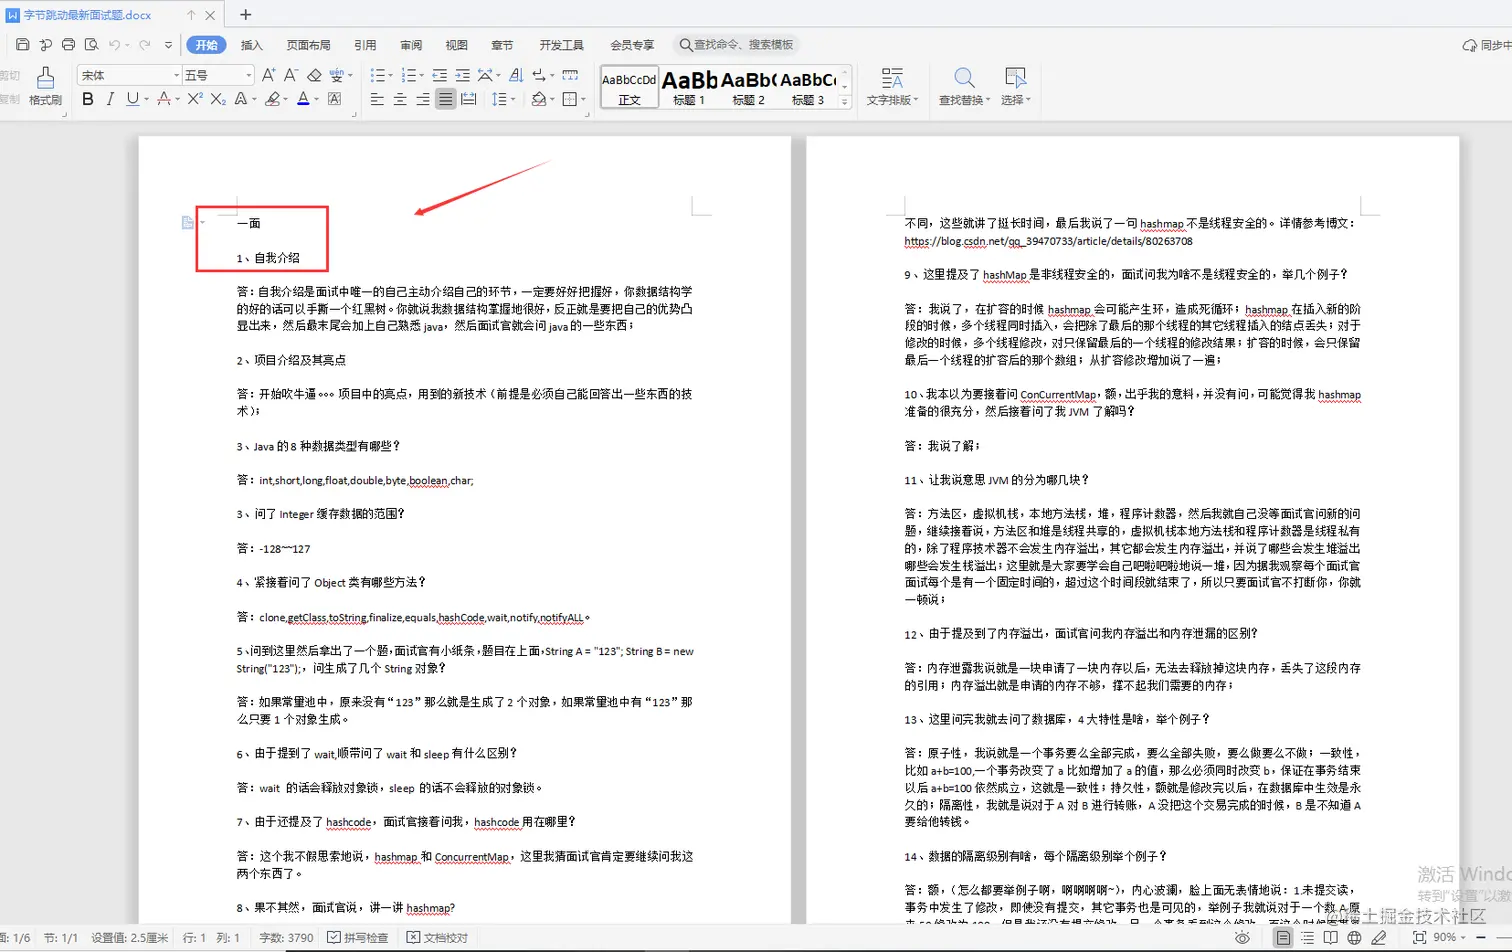Apply the 正文 style

coord(629,87)
